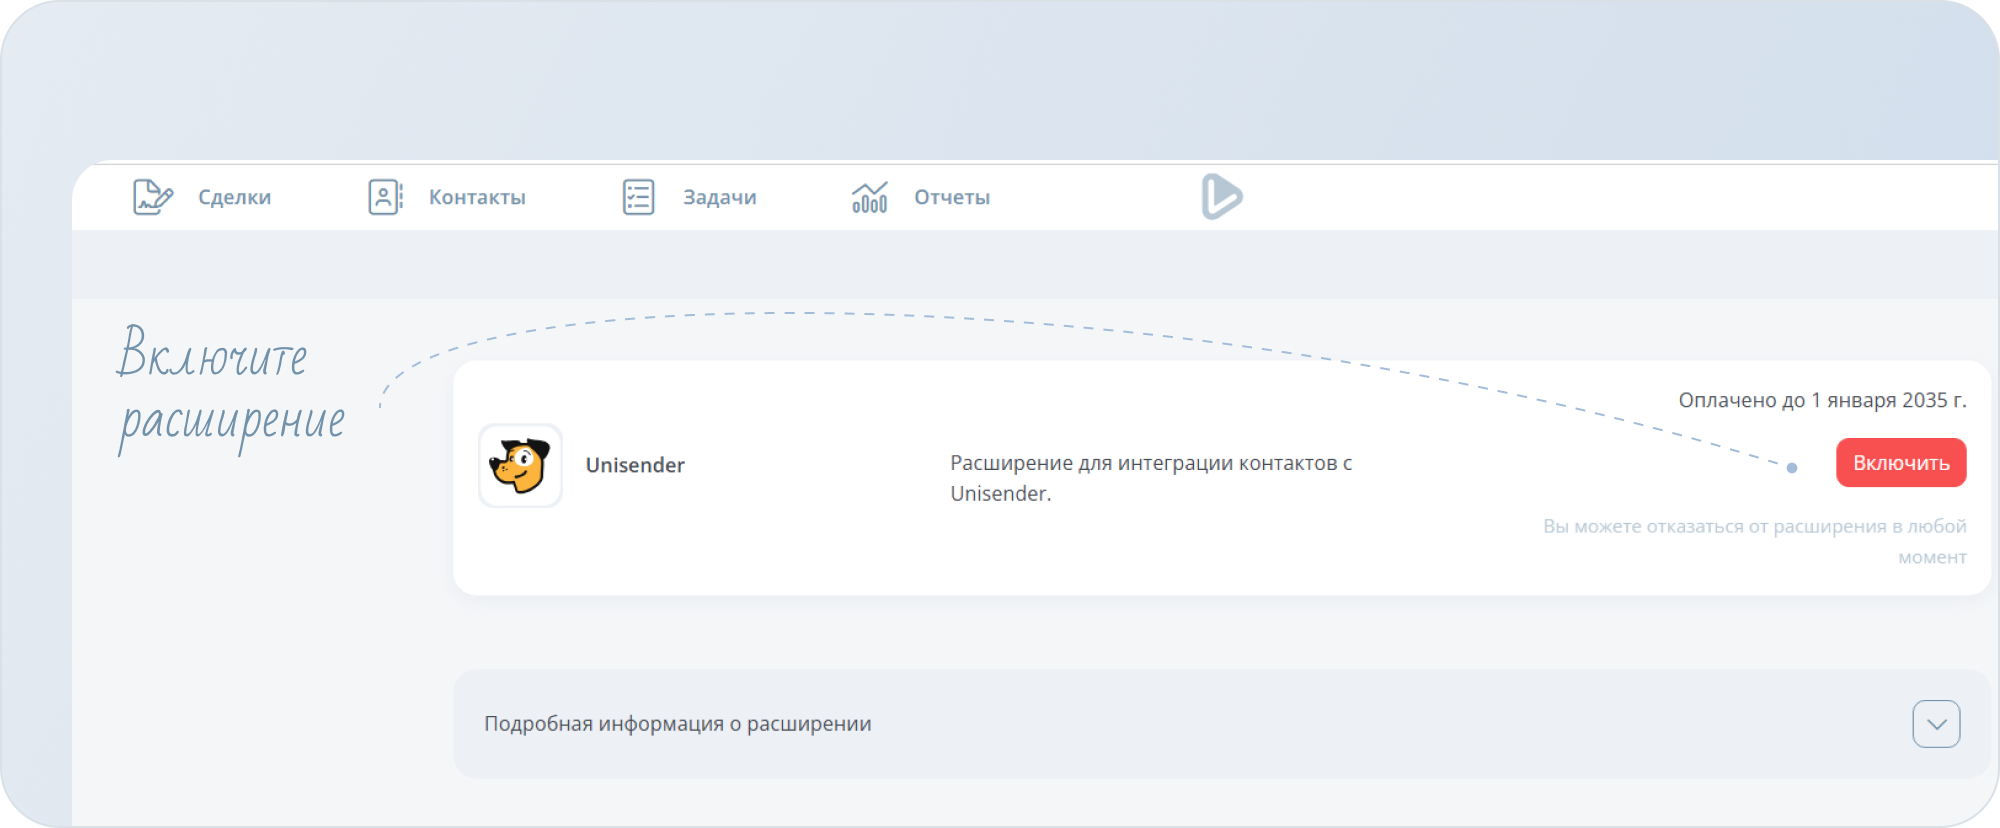Click the Unisender dog logo
2000x828 pixels.
(x=520, y=466)
